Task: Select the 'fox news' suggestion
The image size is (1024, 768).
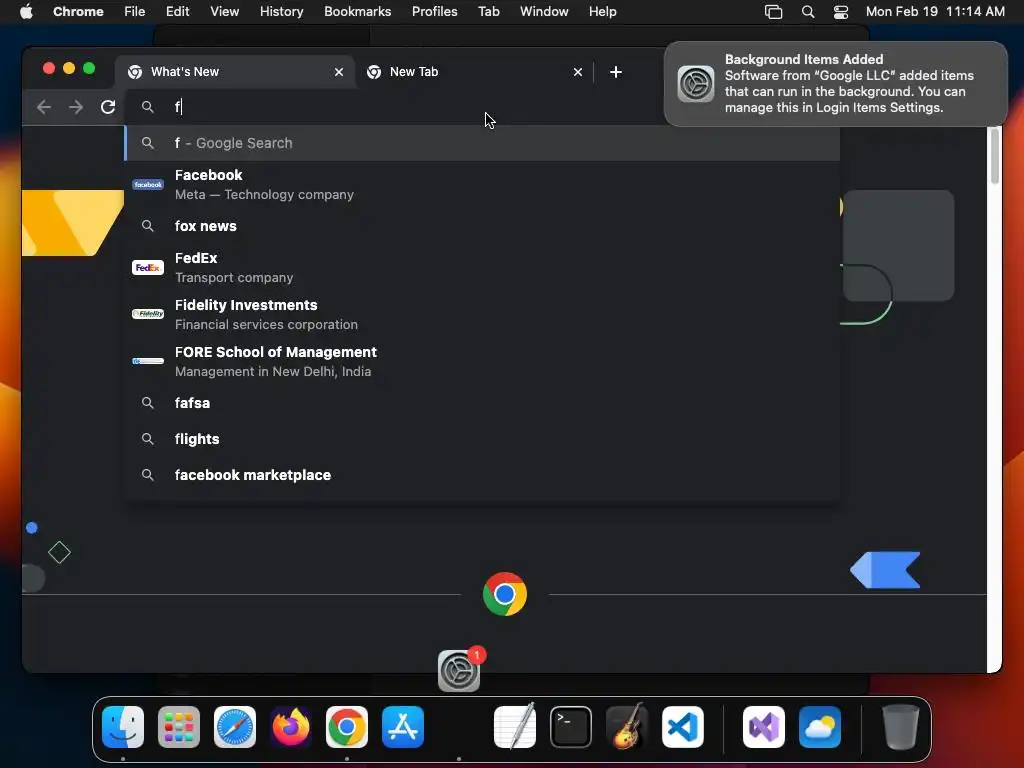Action: coord(482,226)
